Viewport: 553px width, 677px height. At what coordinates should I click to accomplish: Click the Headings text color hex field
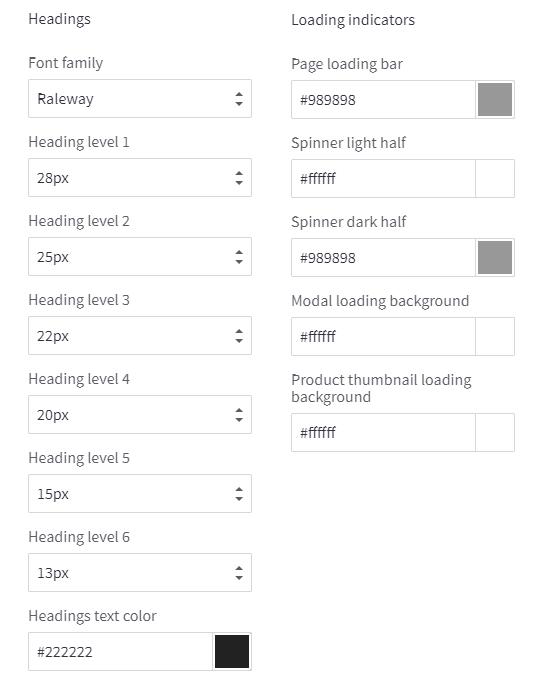point(120,652)
